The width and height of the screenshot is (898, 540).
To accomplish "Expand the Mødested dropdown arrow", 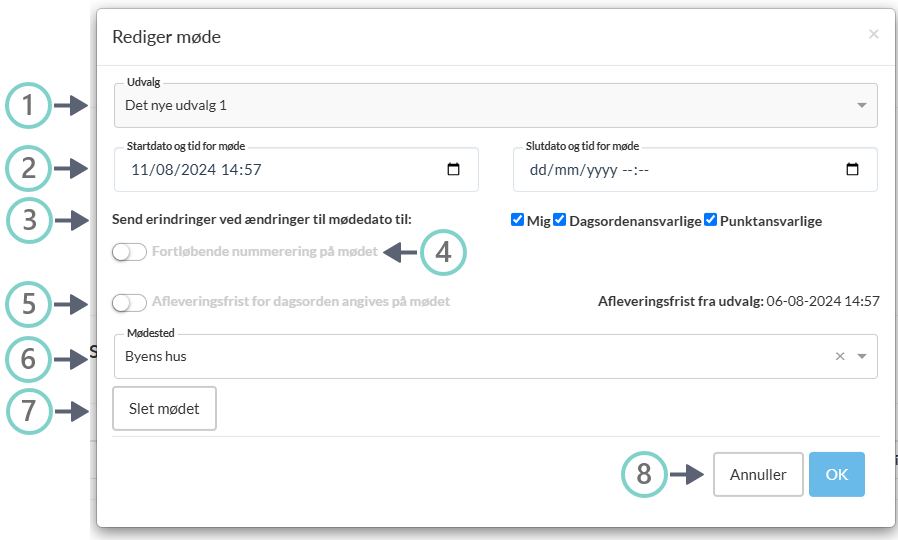I will click(862, 357).
